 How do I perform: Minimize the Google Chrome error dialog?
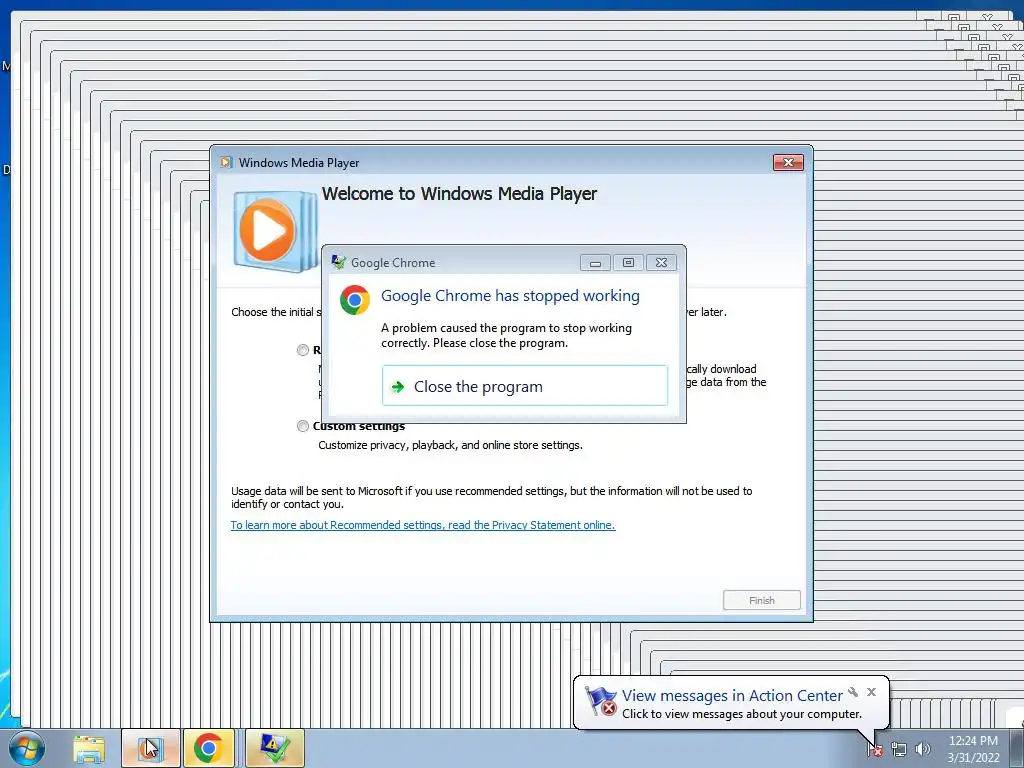pos(595,263)
